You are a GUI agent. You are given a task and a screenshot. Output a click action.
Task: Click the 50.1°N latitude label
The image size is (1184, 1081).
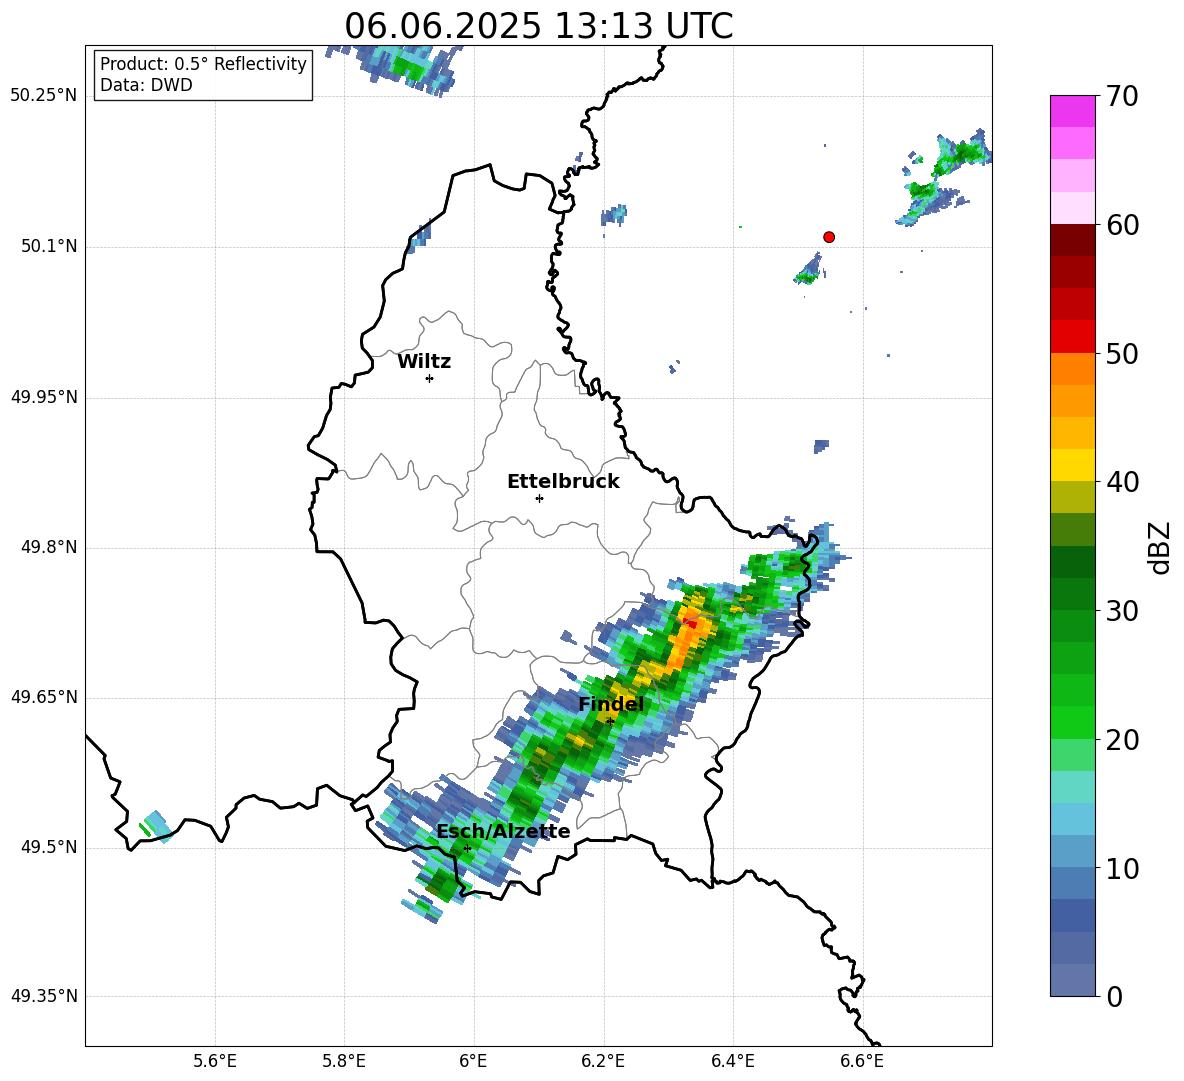(50, 247)
